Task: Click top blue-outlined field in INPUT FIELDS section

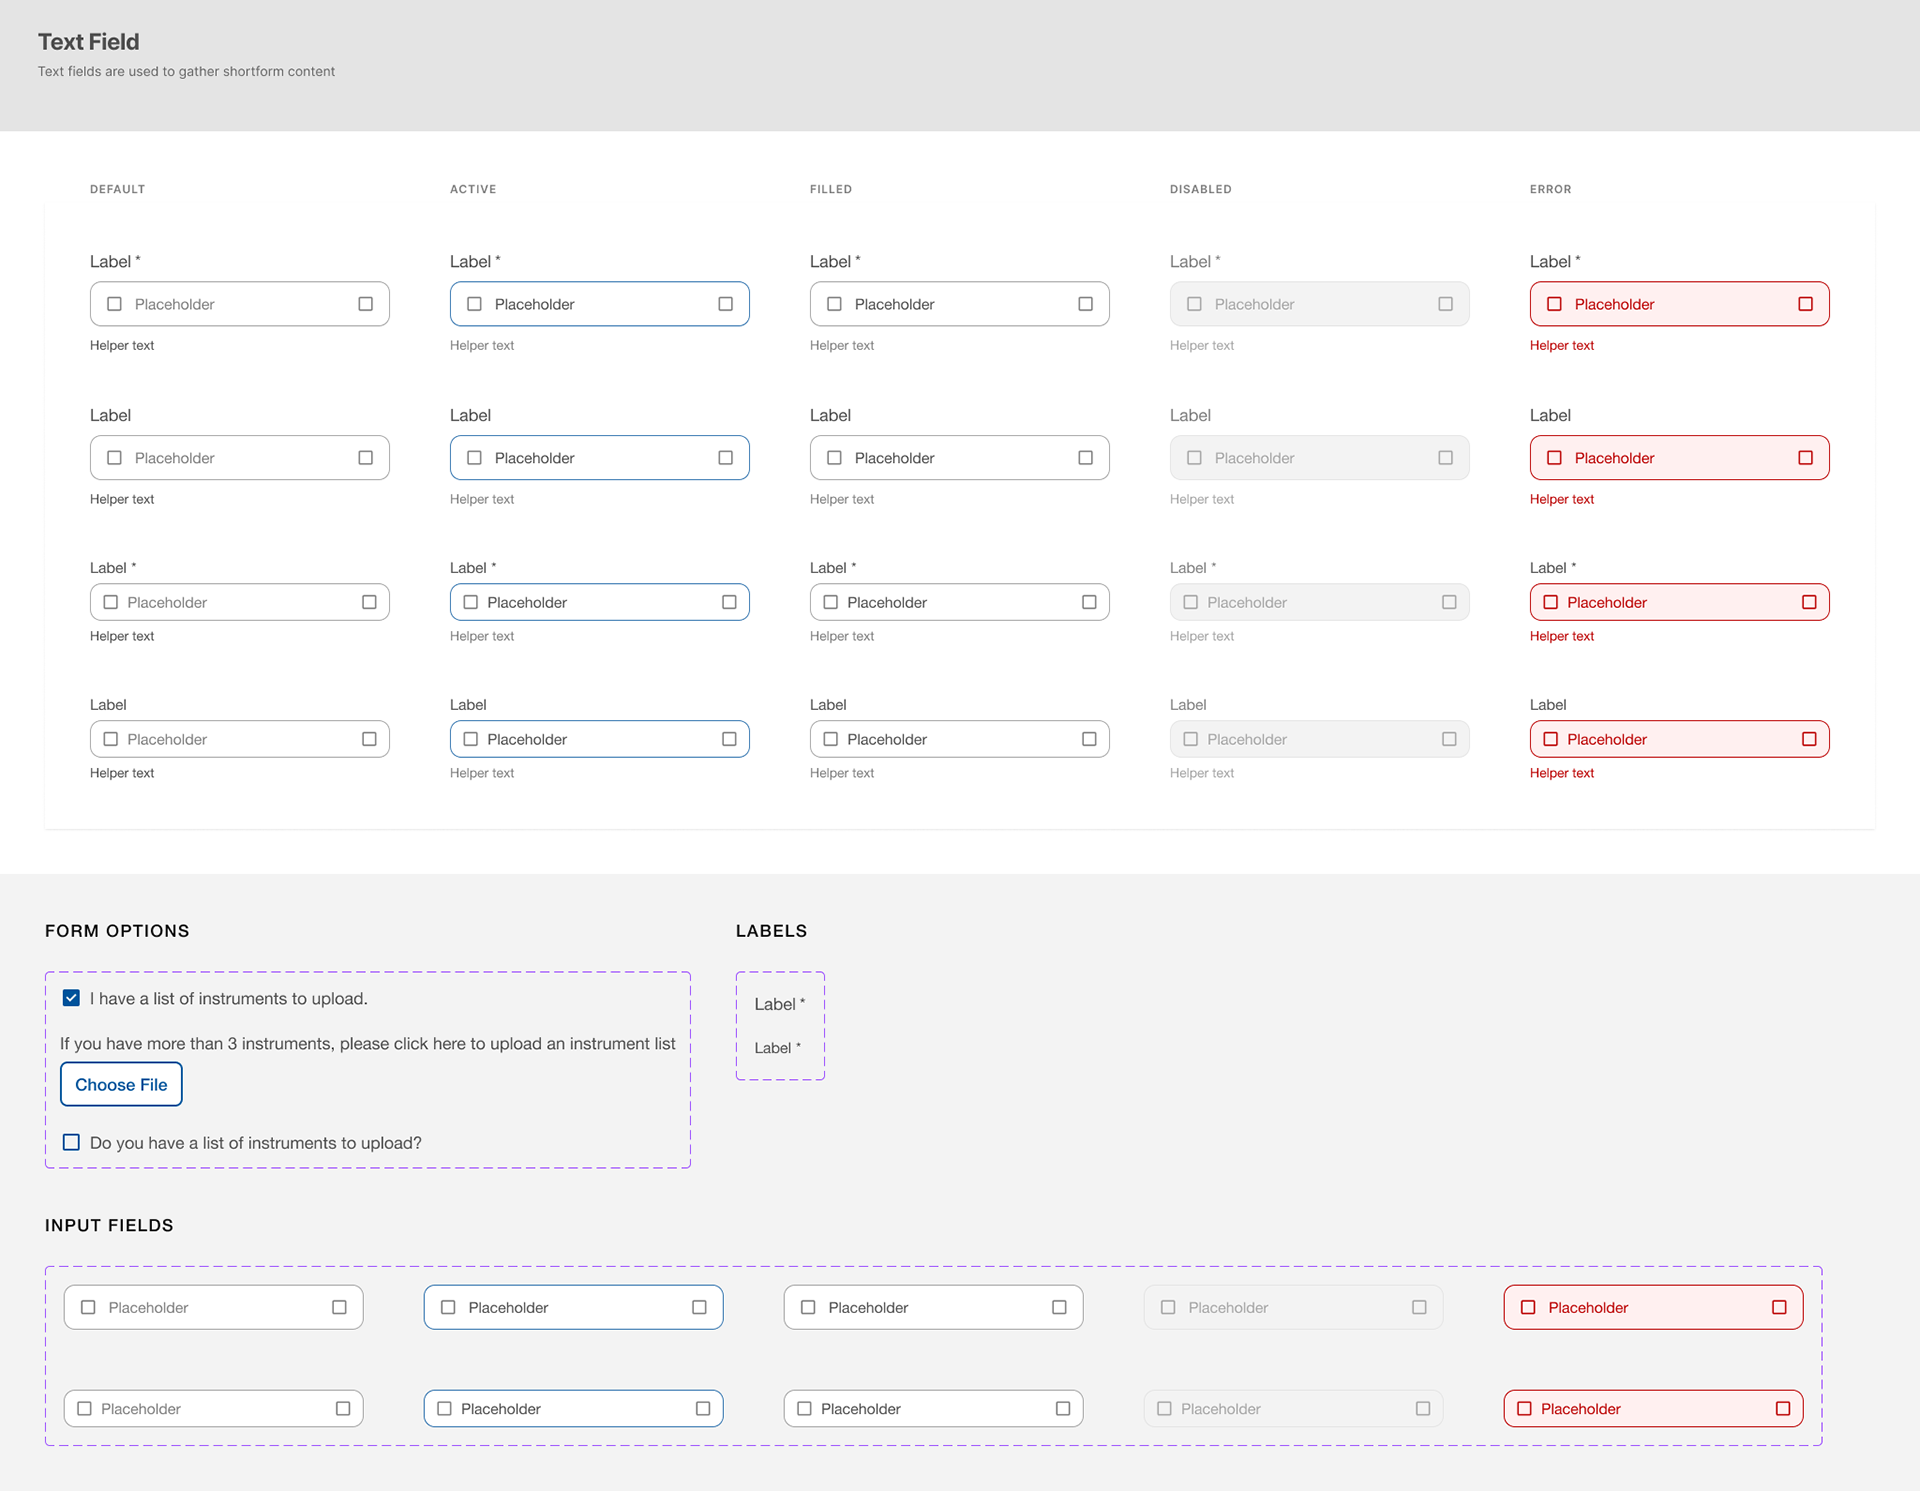Action: click(x=573, y=1307)
